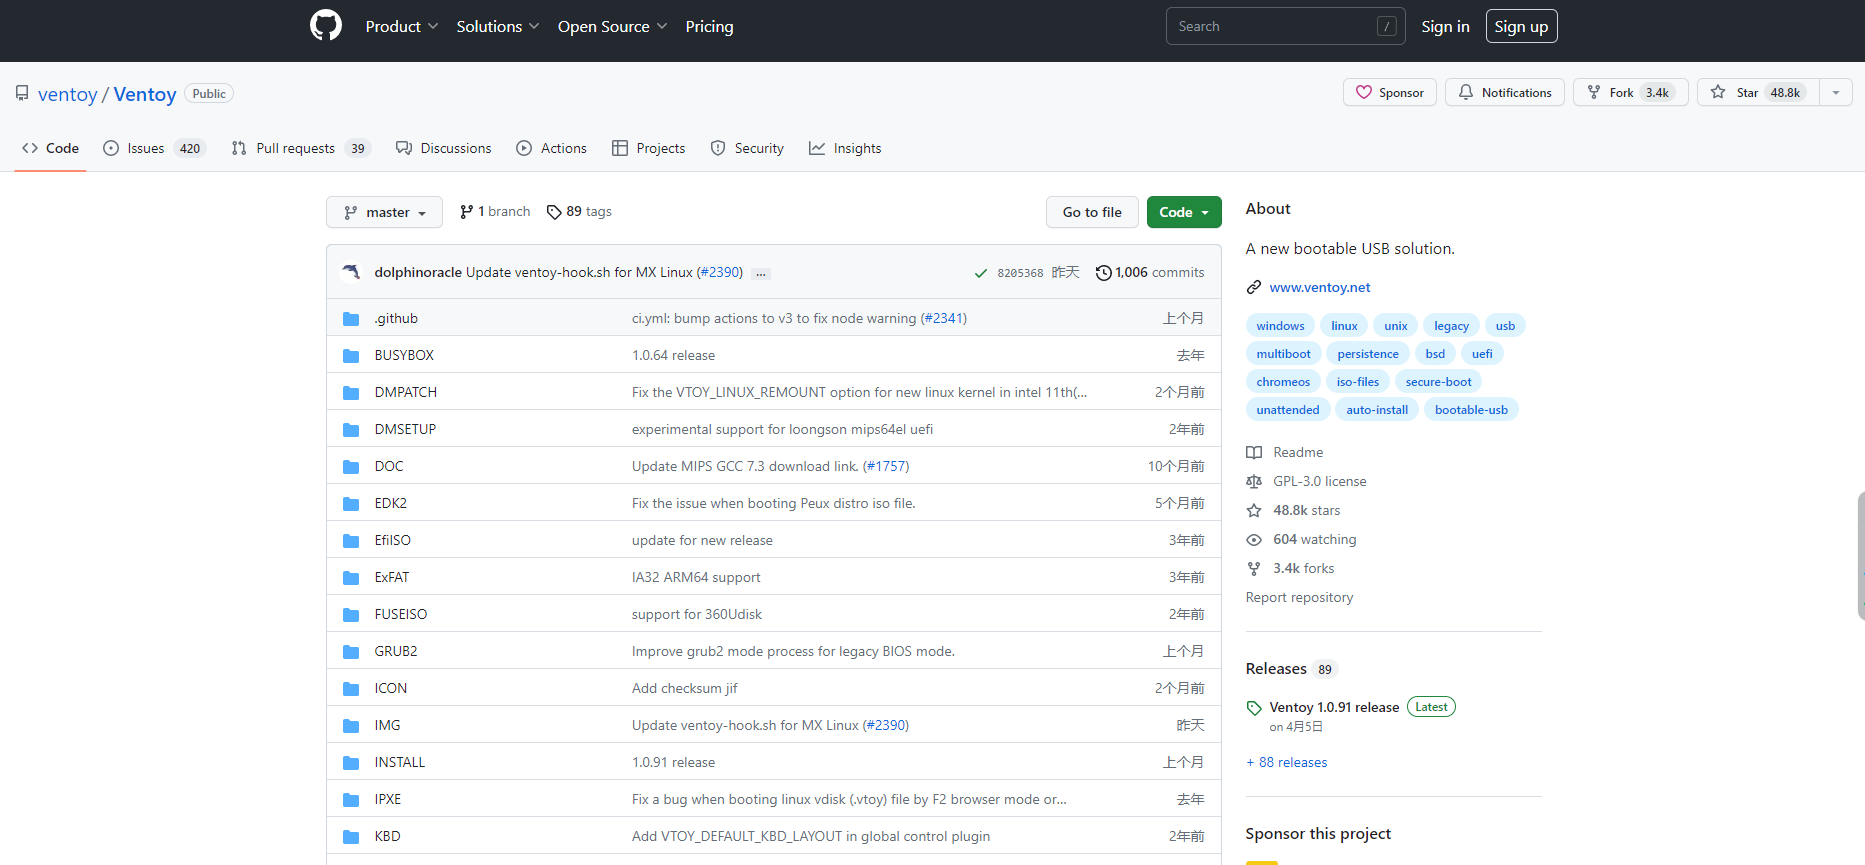Open the Star lists dropdown arrow
The height and width of the screenshot is (865, 1865).
1836,92
